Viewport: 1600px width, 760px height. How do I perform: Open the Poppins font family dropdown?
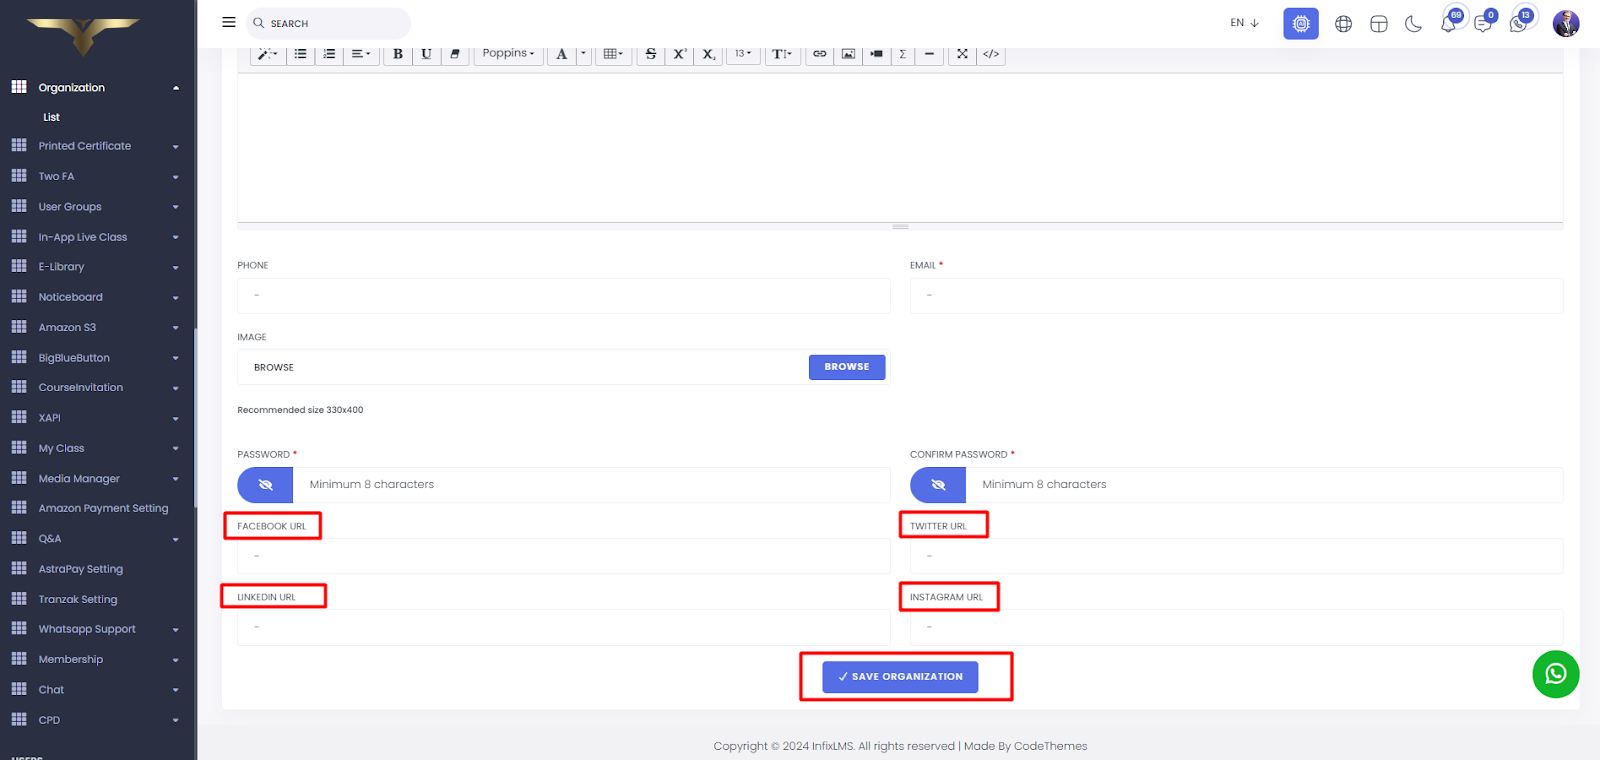508,54
